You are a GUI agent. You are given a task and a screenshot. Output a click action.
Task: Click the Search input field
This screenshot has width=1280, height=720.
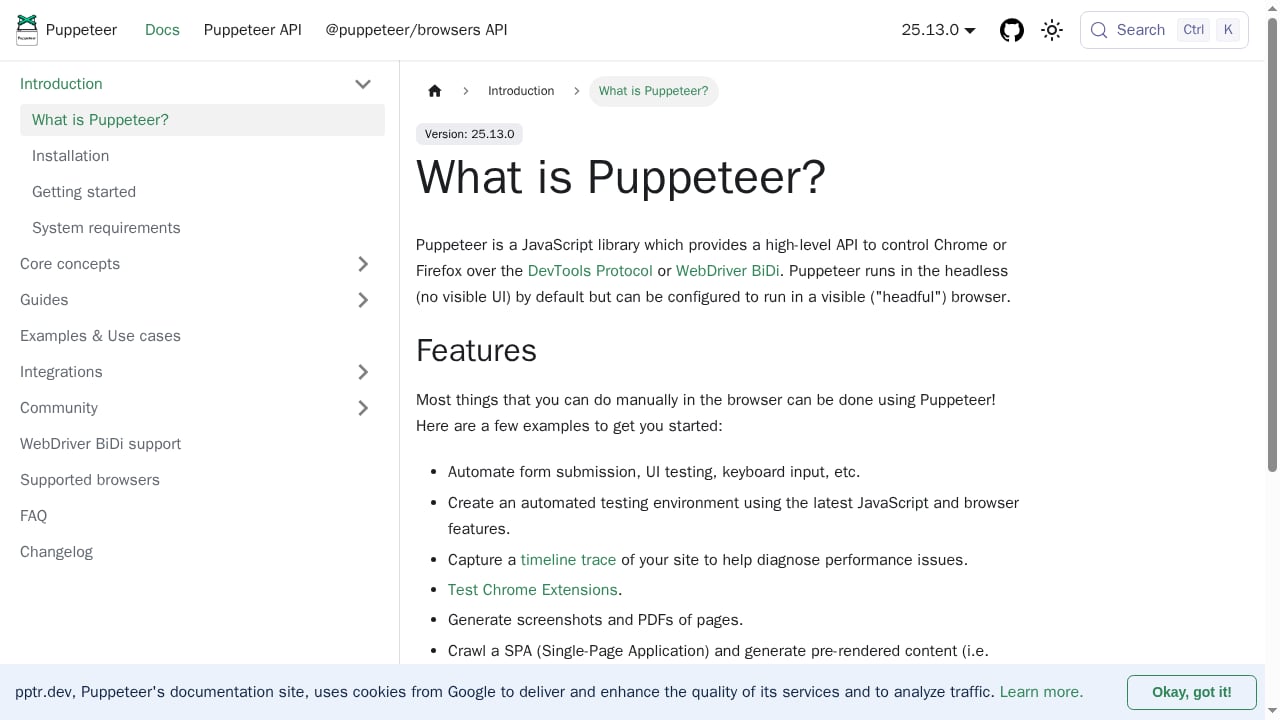point(1164,30)
